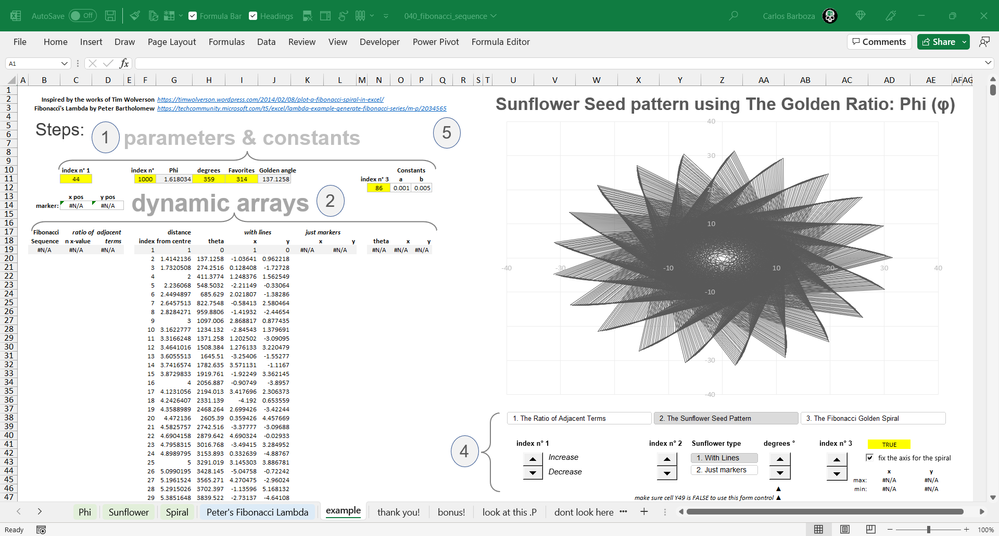
Task: Open the title bar search magnifier
Action: (734, 16)
